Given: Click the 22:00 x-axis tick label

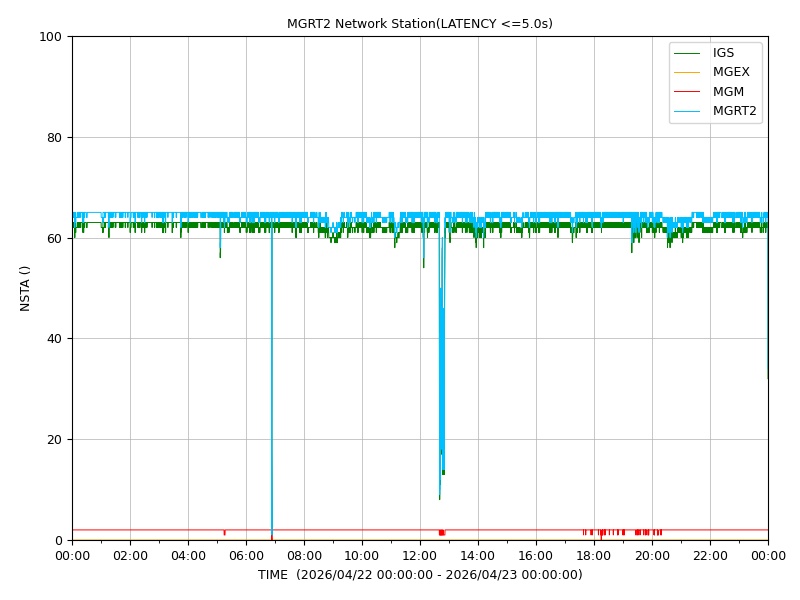Looking at the screenshot, I should (x=710, y=556).
